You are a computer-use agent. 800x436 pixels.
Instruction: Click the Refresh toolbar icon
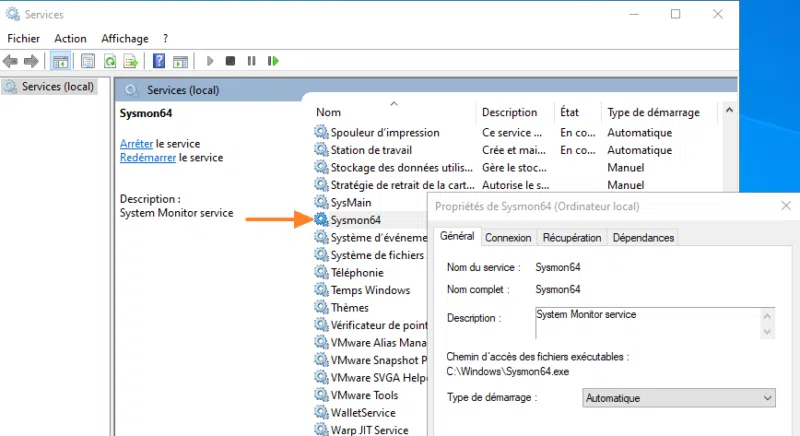(110, 62)
